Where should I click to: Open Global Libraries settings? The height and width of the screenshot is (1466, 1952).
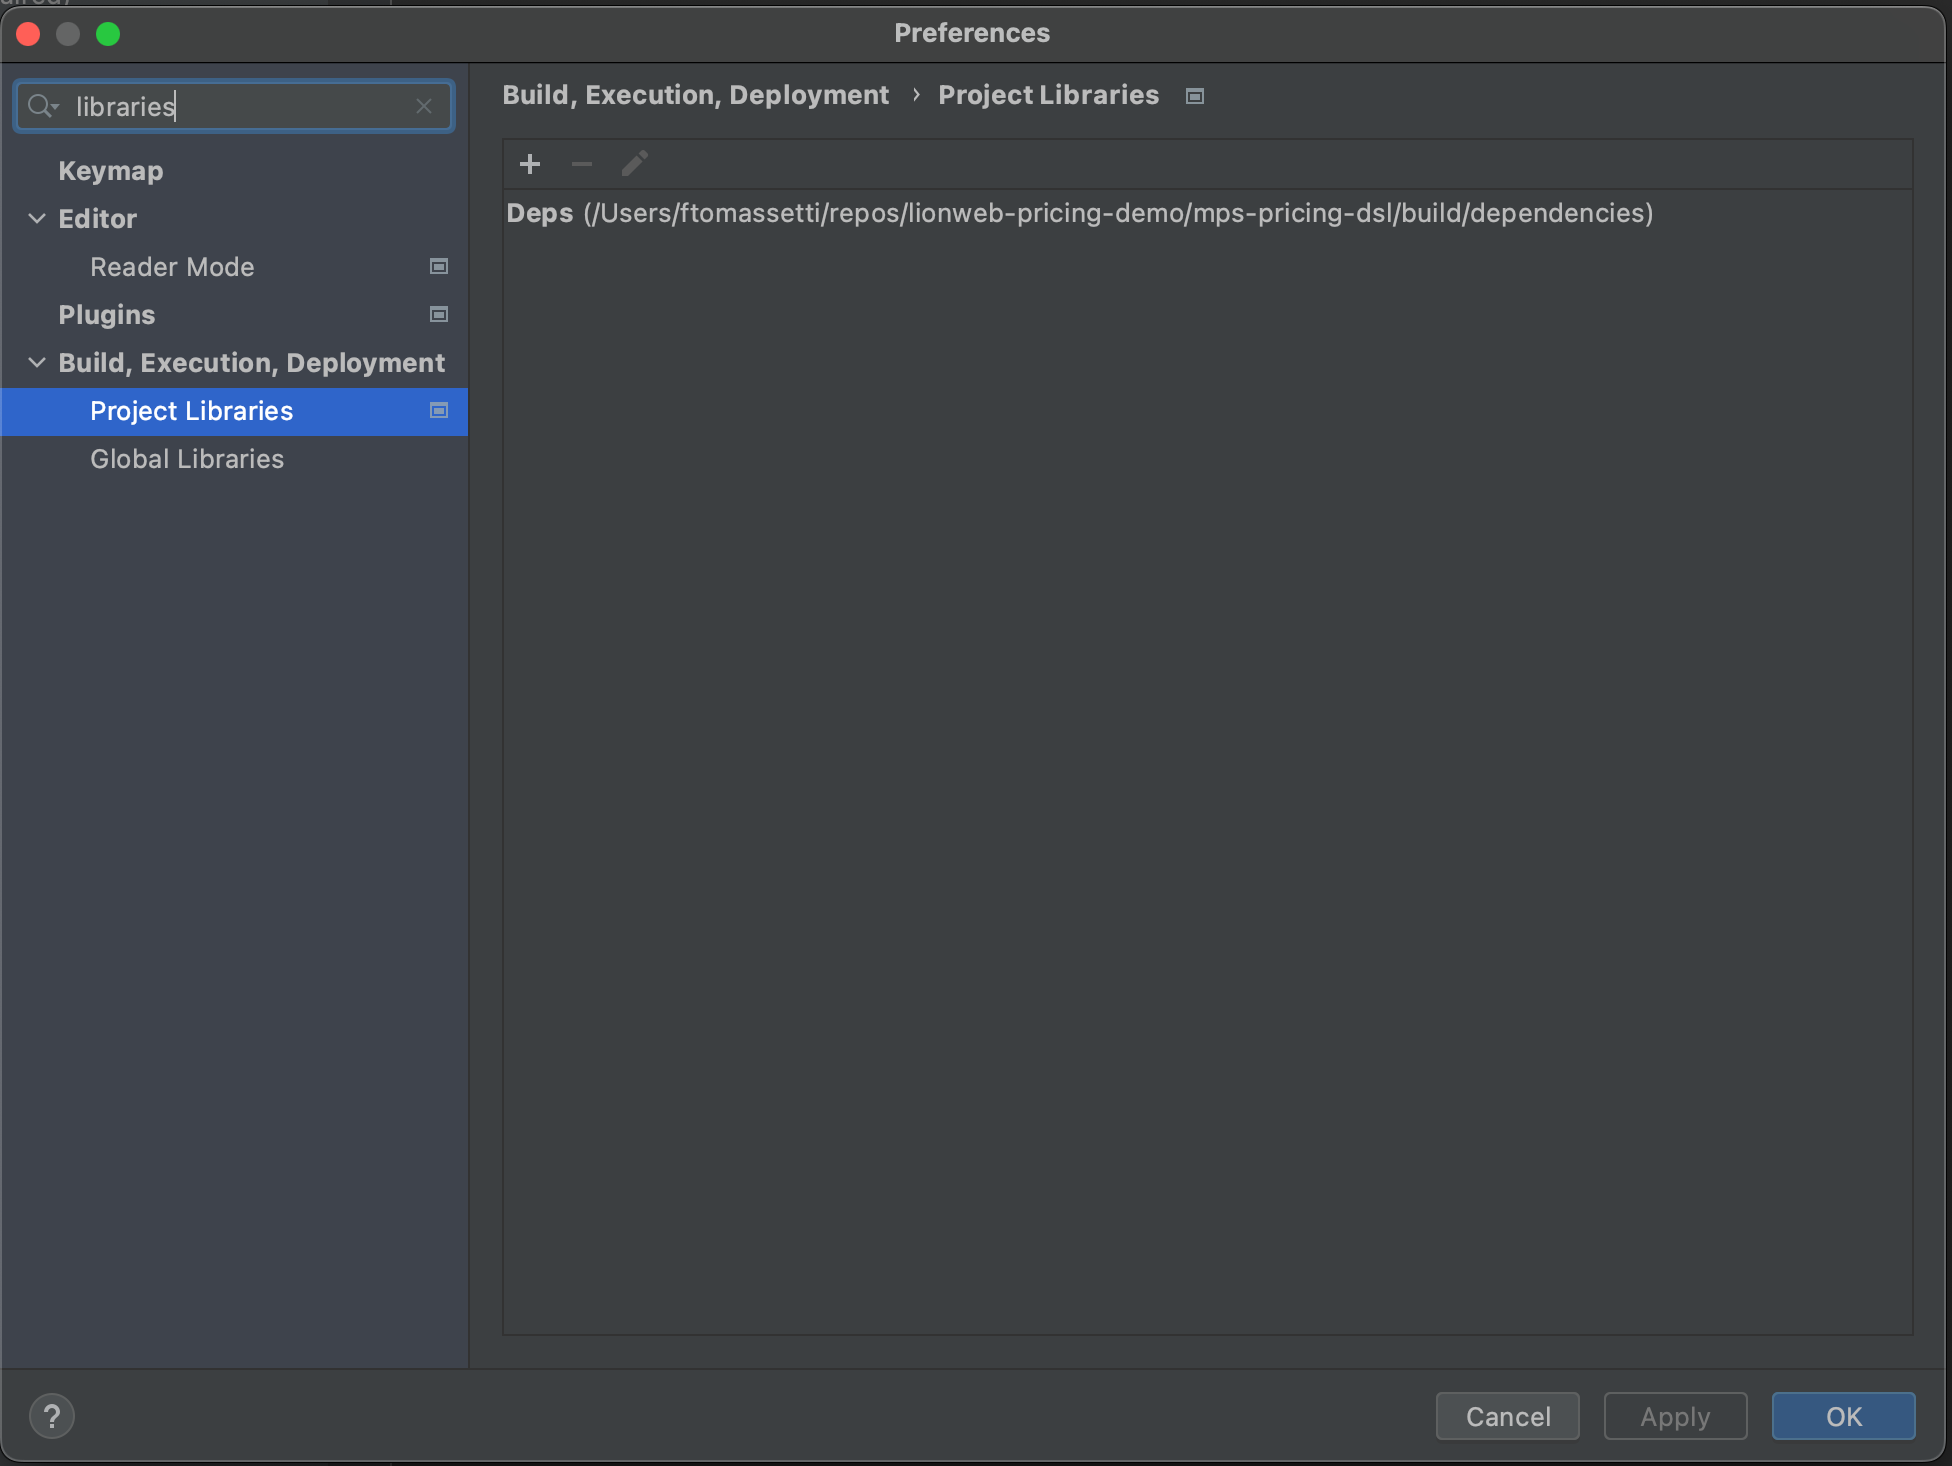click(x=187, y=459)
